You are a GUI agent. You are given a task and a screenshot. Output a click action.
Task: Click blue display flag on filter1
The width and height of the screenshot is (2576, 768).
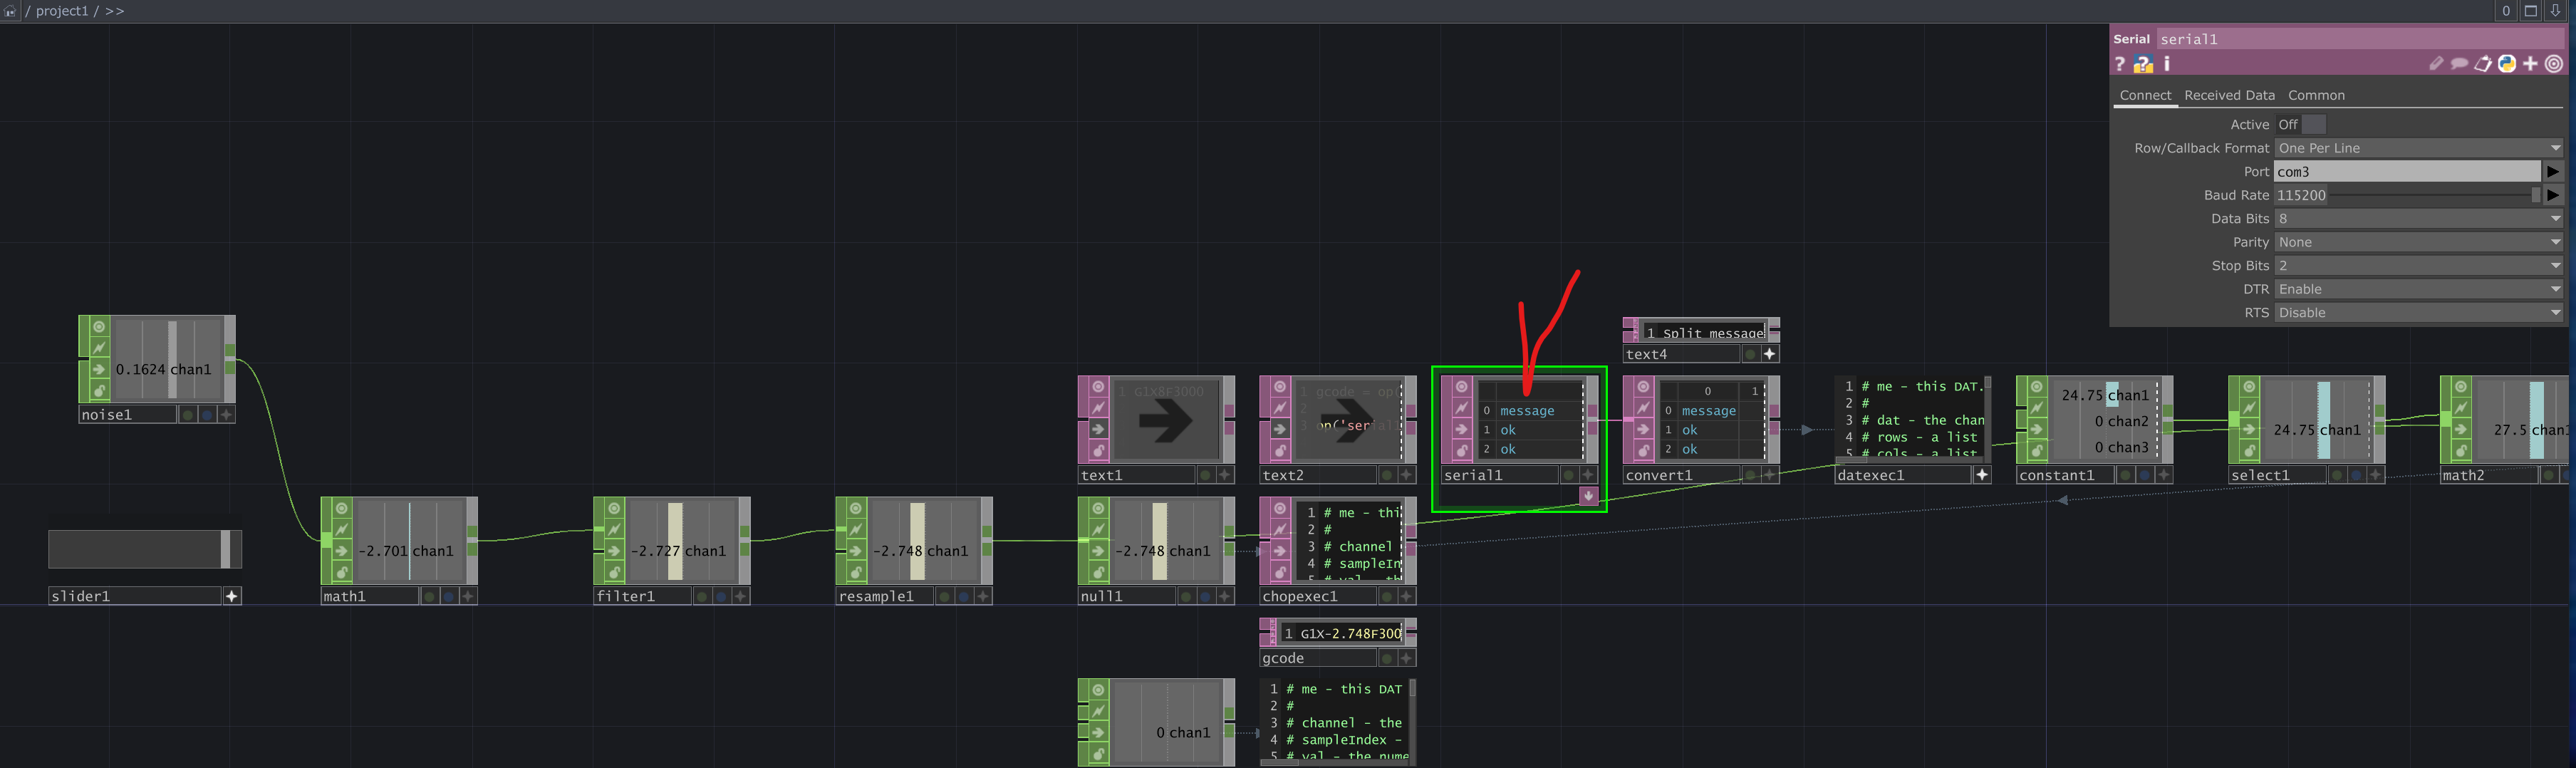click(x=721, y=596)
